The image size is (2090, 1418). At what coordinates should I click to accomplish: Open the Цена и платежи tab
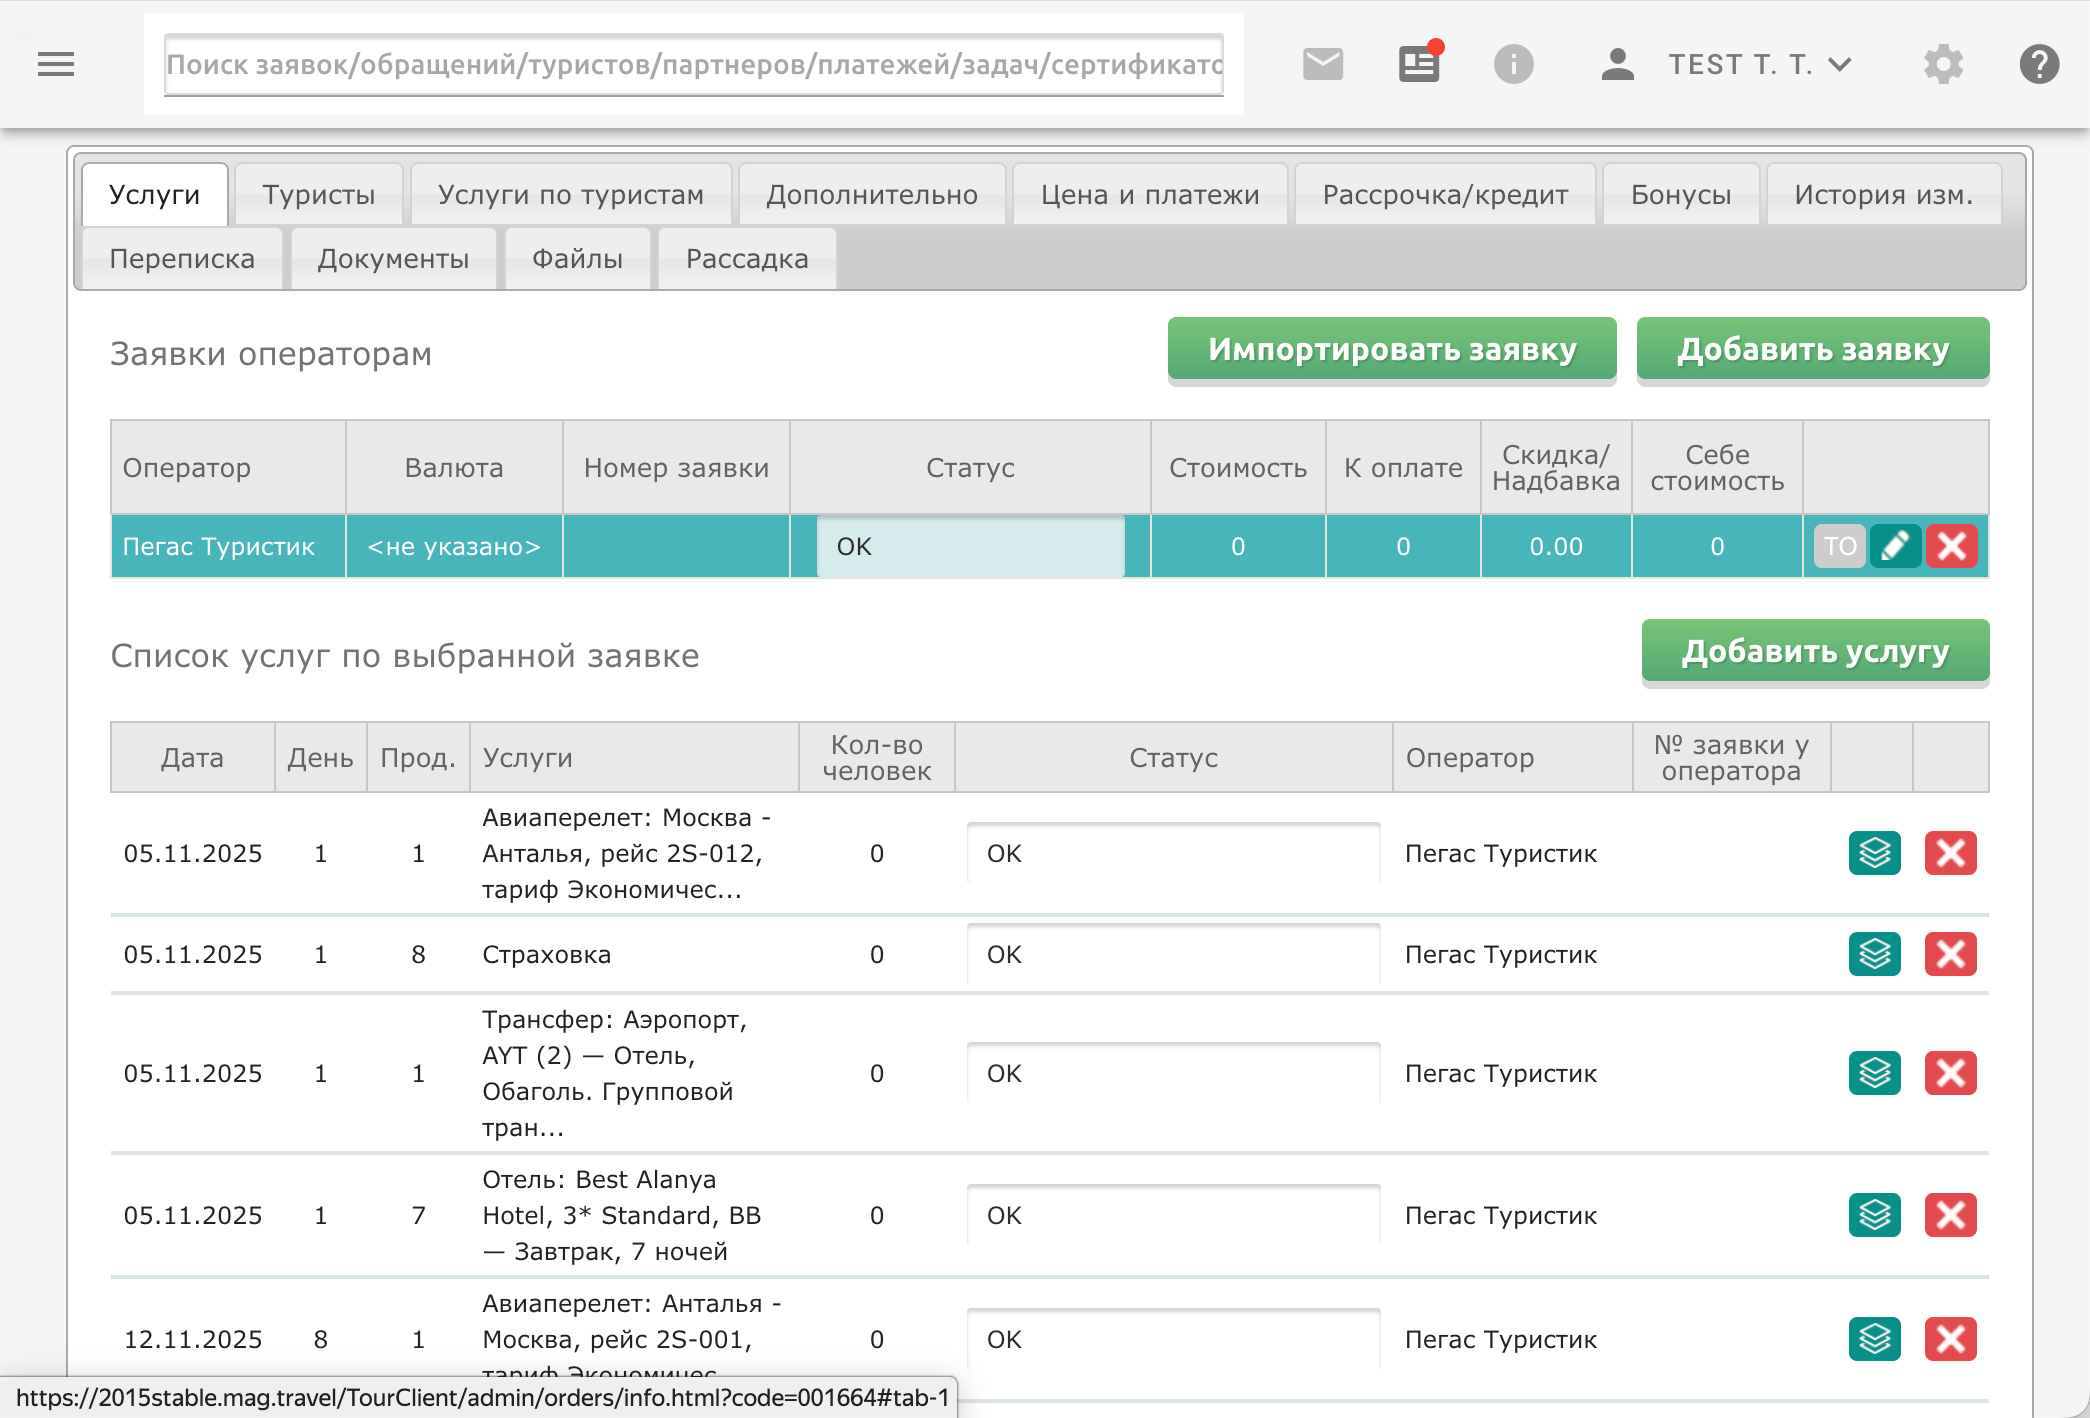click(x=1149, y=195)
